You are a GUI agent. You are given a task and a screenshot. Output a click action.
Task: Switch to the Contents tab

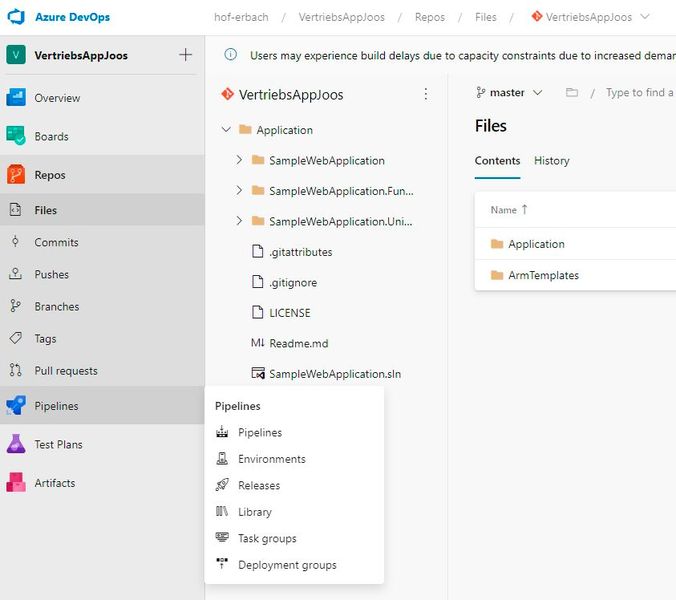497,160
